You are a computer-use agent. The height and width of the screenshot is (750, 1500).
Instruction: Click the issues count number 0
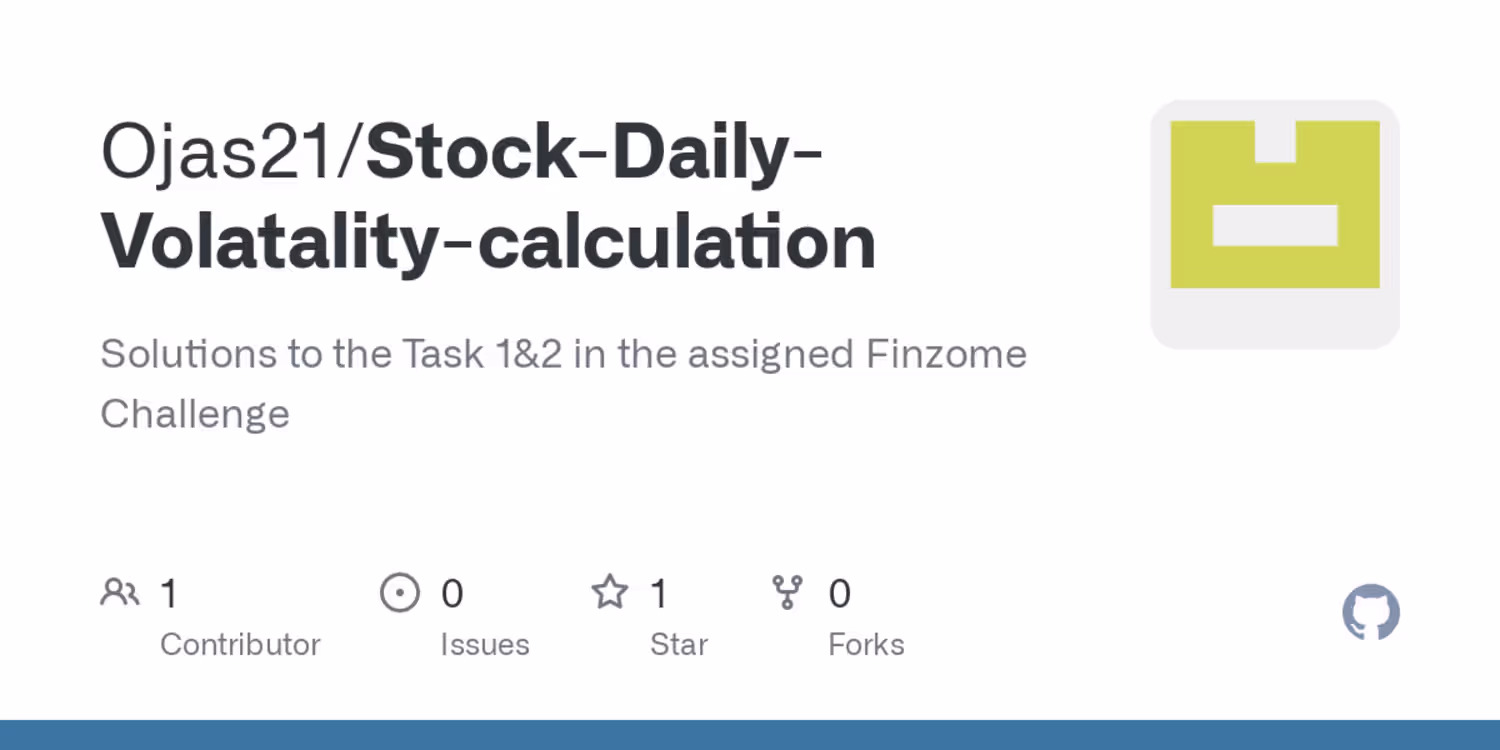point(452,594)
